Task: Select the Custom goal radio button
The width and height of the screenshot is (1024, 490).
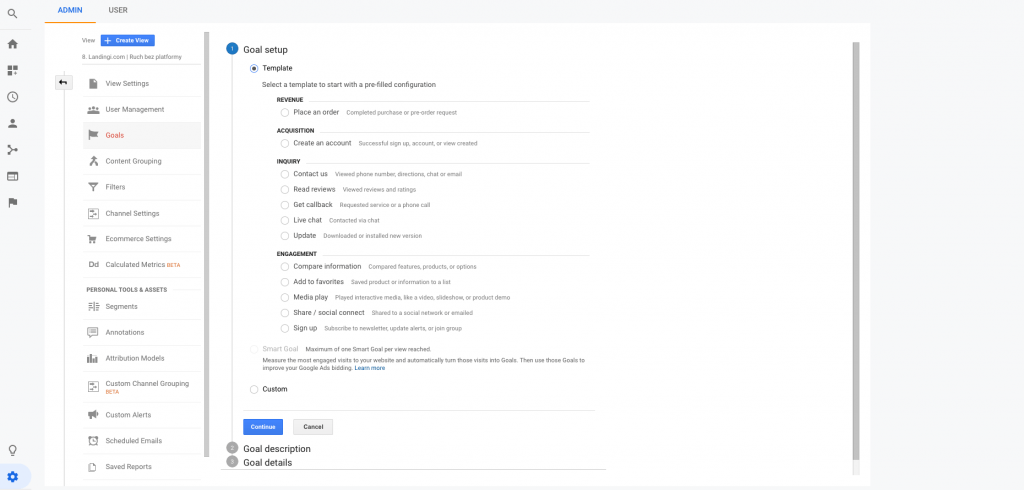Action: [x=254, y=389]
